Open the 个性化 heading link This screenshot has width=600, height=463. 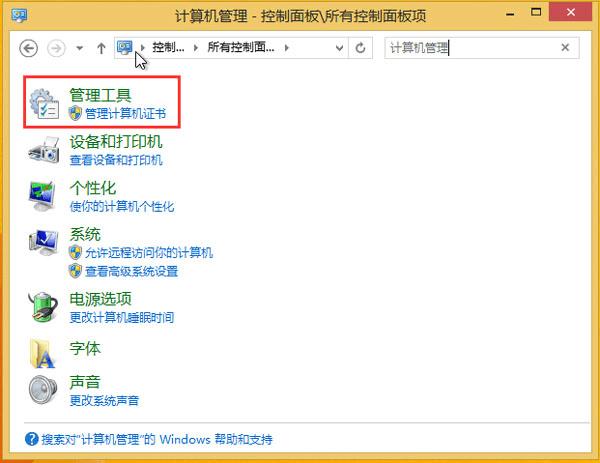click(x=93, y=188)
